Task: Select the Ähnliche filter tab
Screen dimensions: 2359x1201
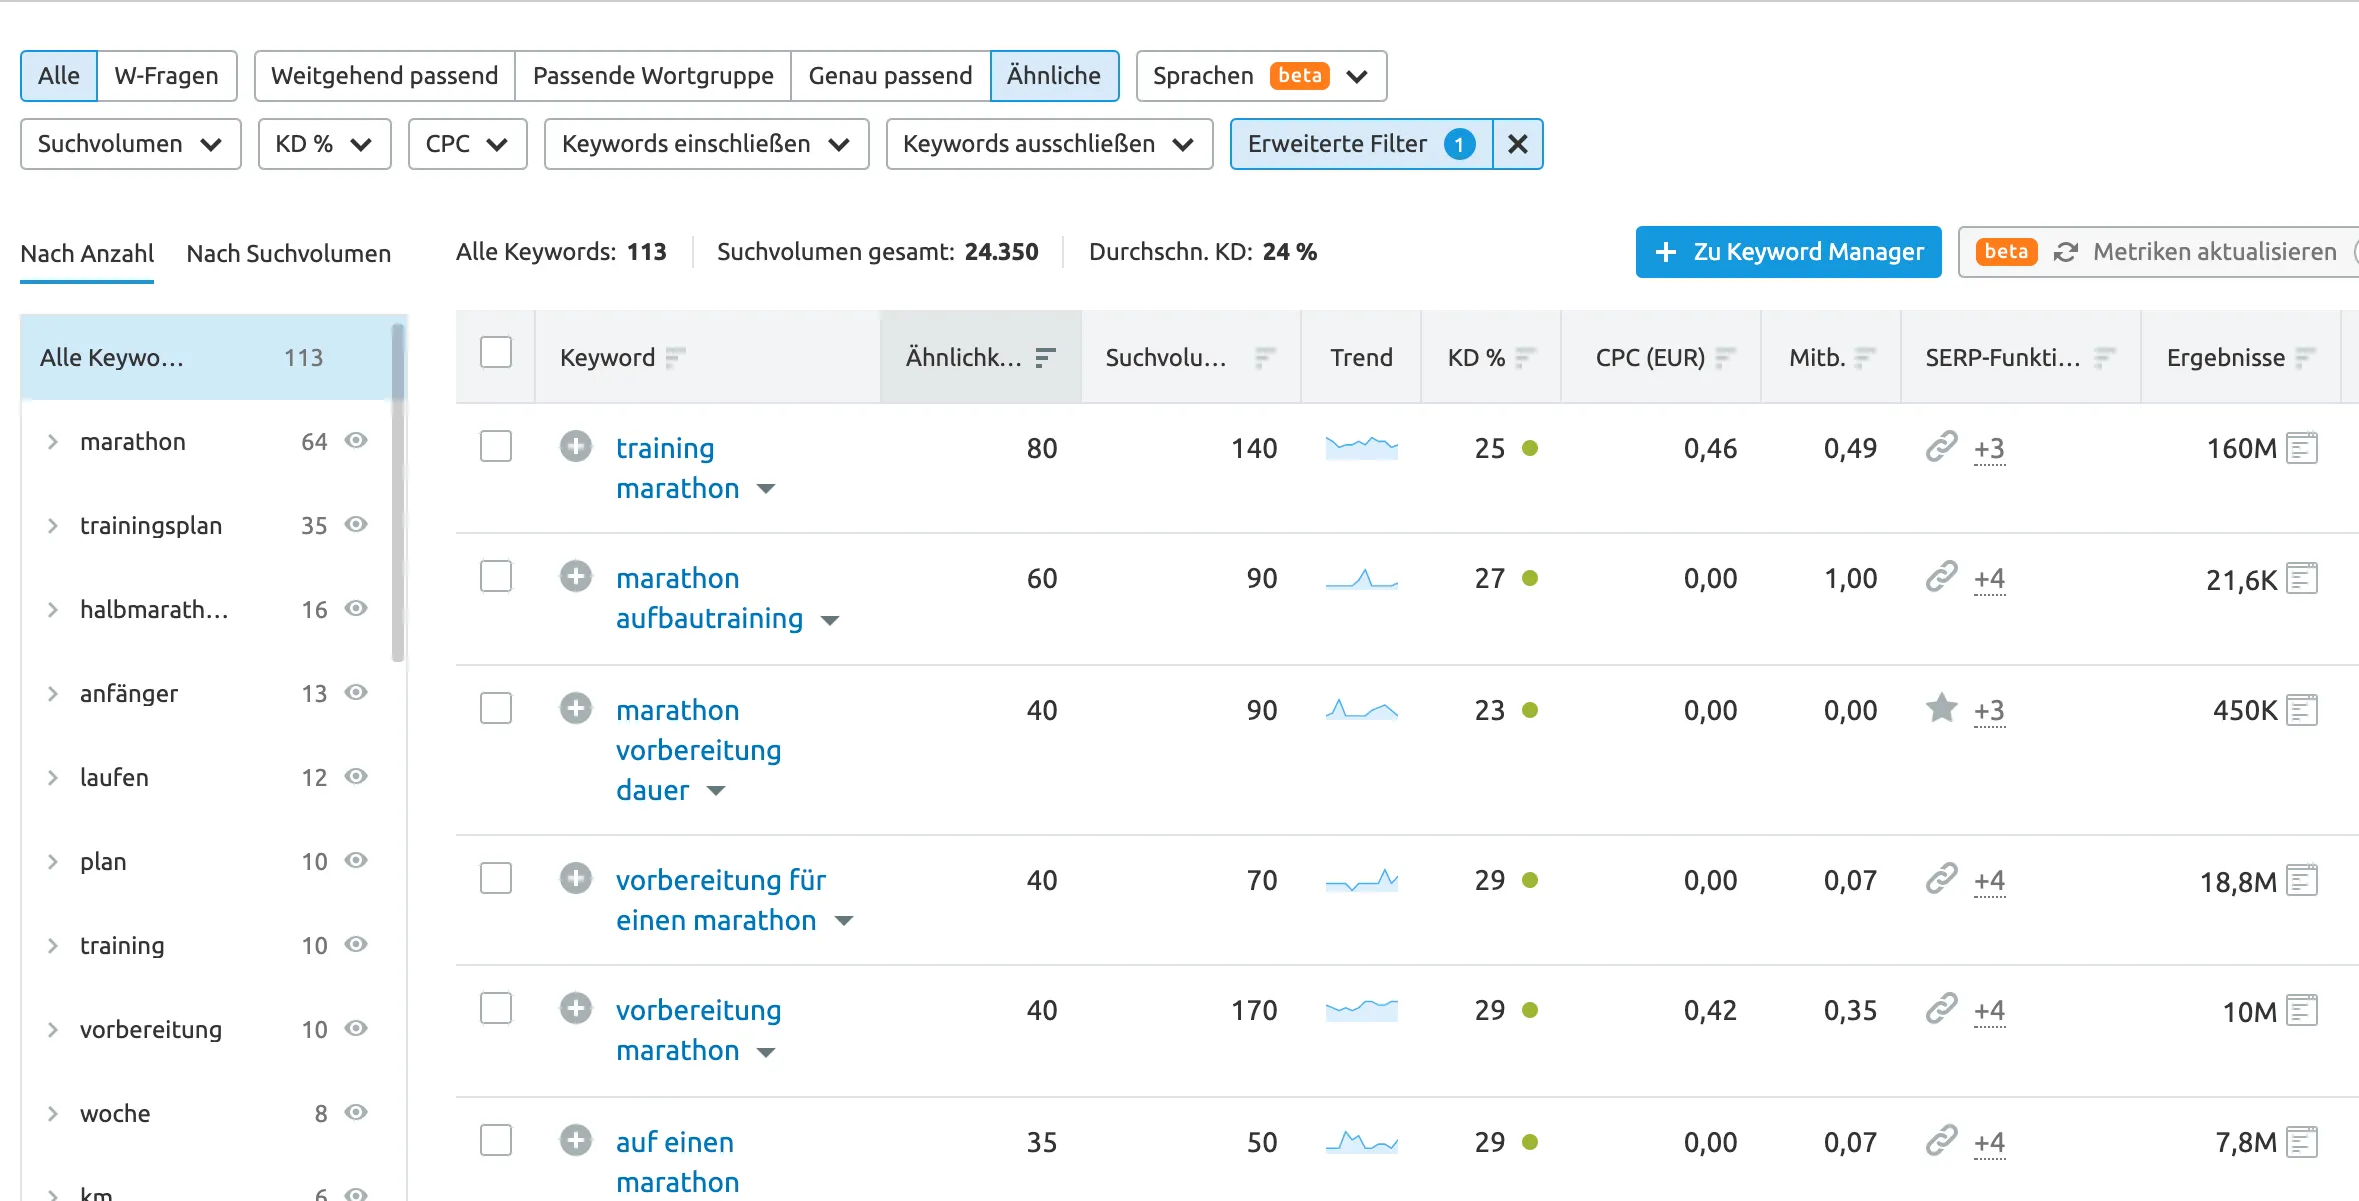Action: tap(1054, 74)
